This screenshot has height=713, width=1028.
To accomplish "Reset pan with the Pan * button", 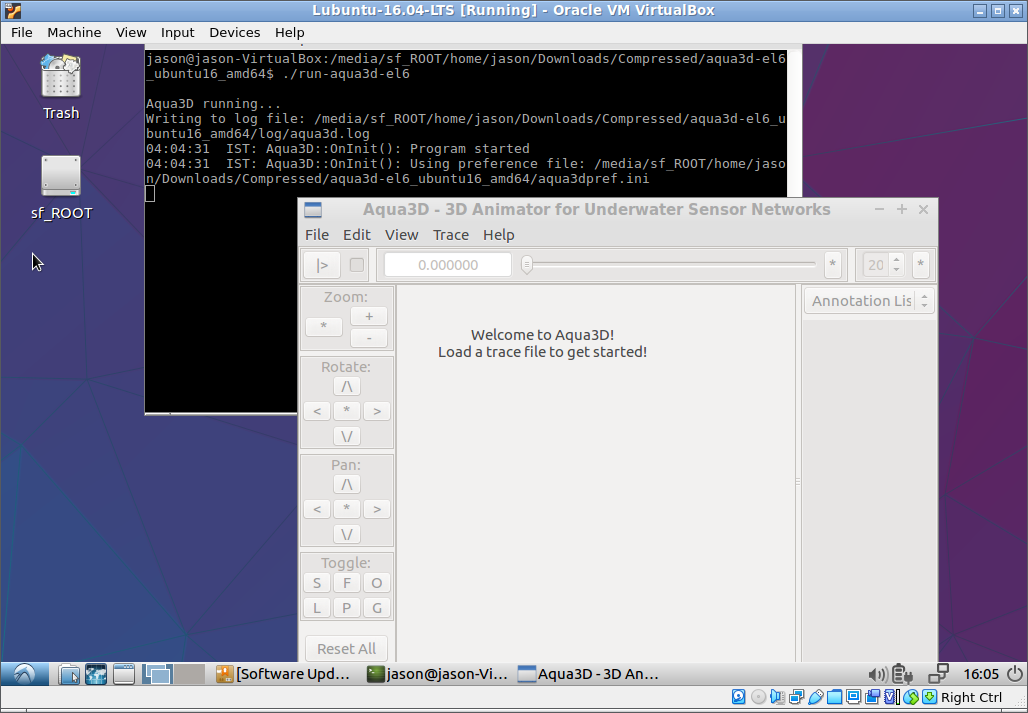I will (x=347, y=509).
